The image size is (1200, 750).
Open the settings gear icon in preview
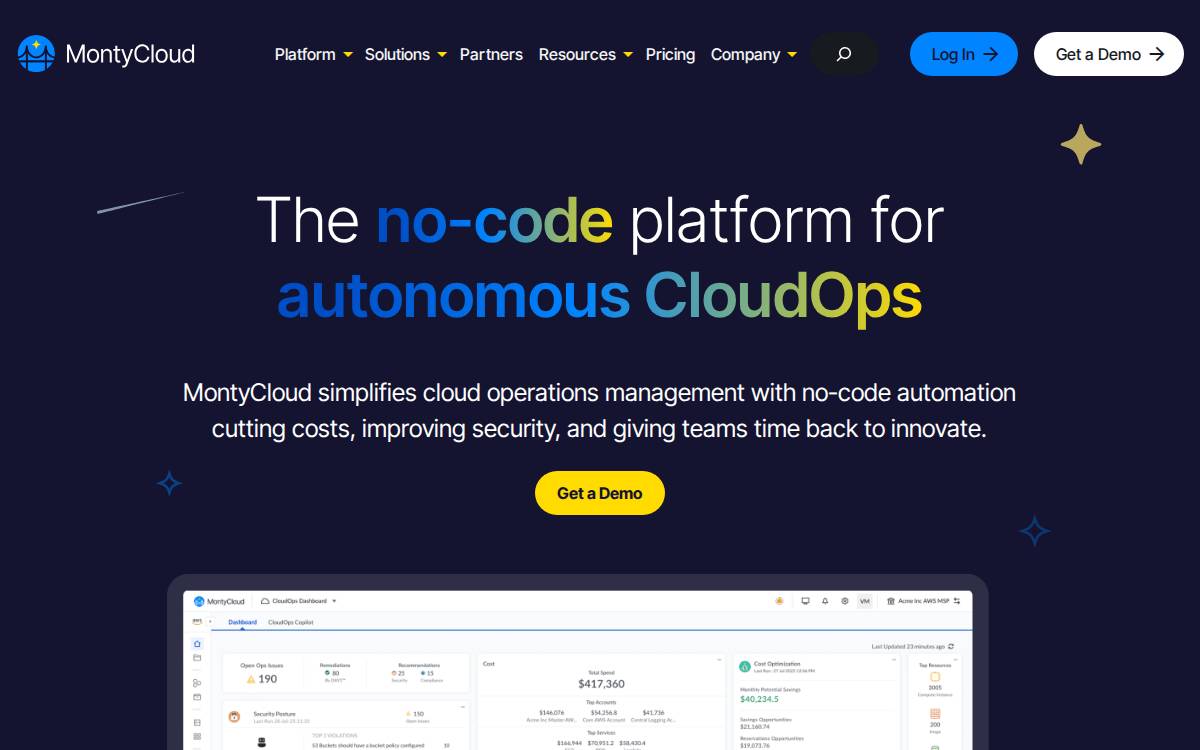pos(845,601)
